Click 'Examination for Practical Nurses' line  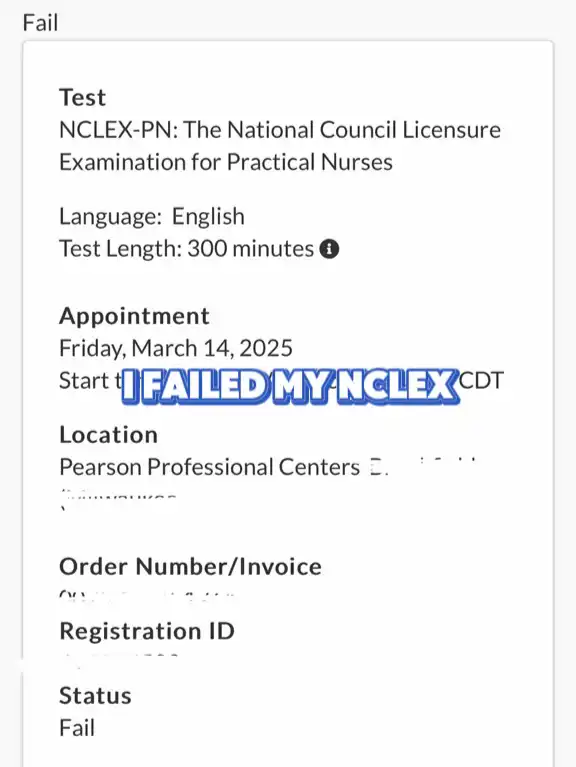pos(225,162)
